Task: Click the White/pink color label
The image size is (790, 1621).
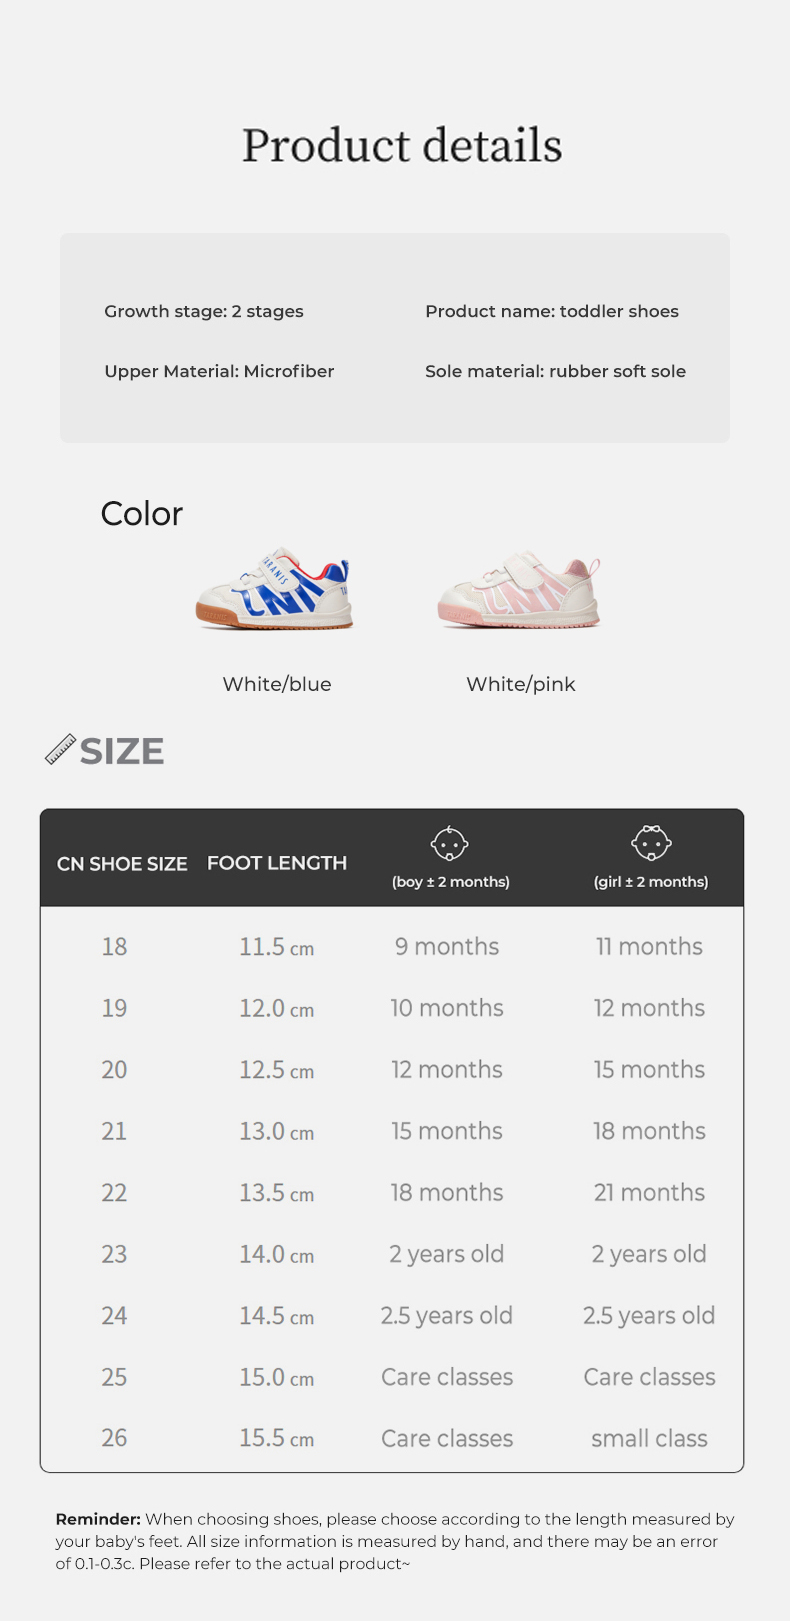Action: tap(521, 684)
